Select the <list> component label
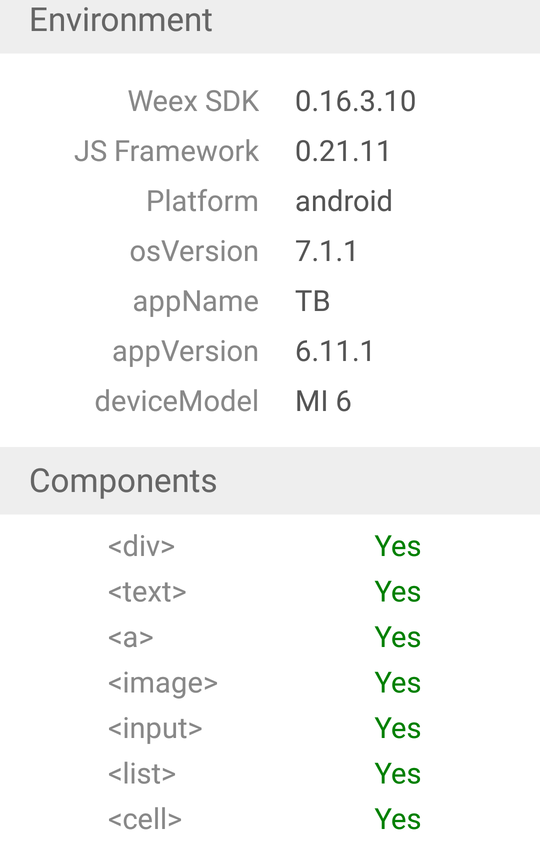 point(142,774)
